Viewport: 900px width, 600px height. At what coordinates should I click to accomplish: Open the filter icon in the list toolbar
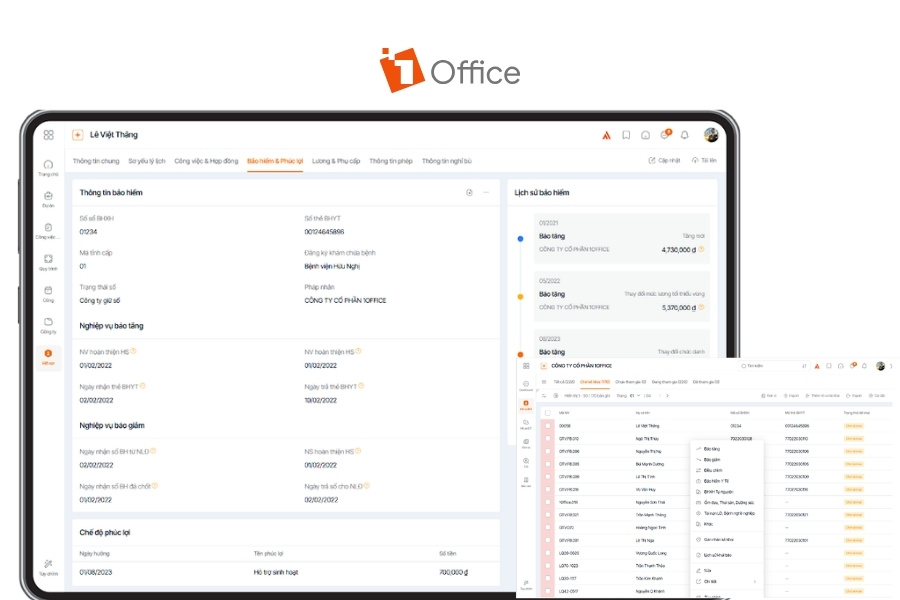coord(544,396)
